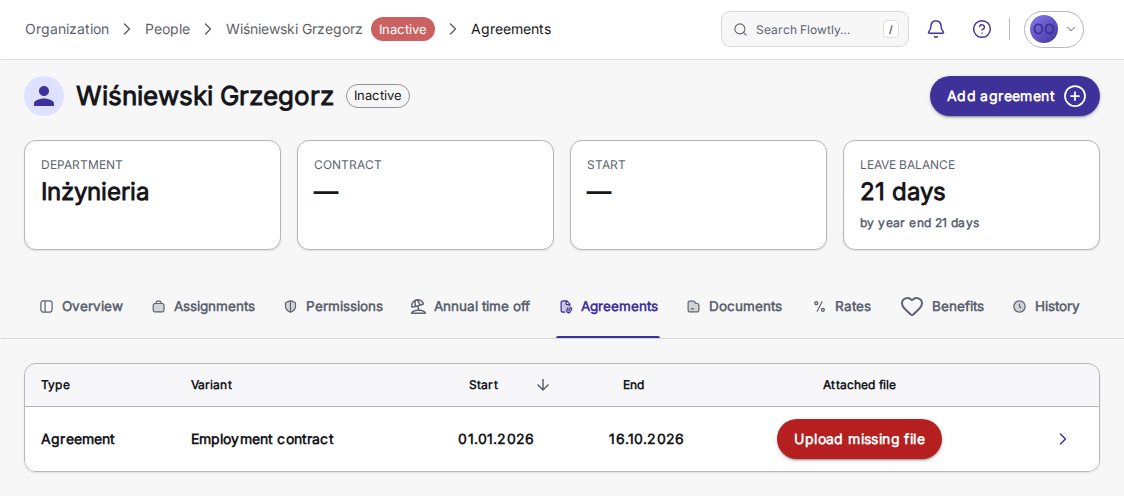
Task: Open the notifications bell
Action: point(935,29)
